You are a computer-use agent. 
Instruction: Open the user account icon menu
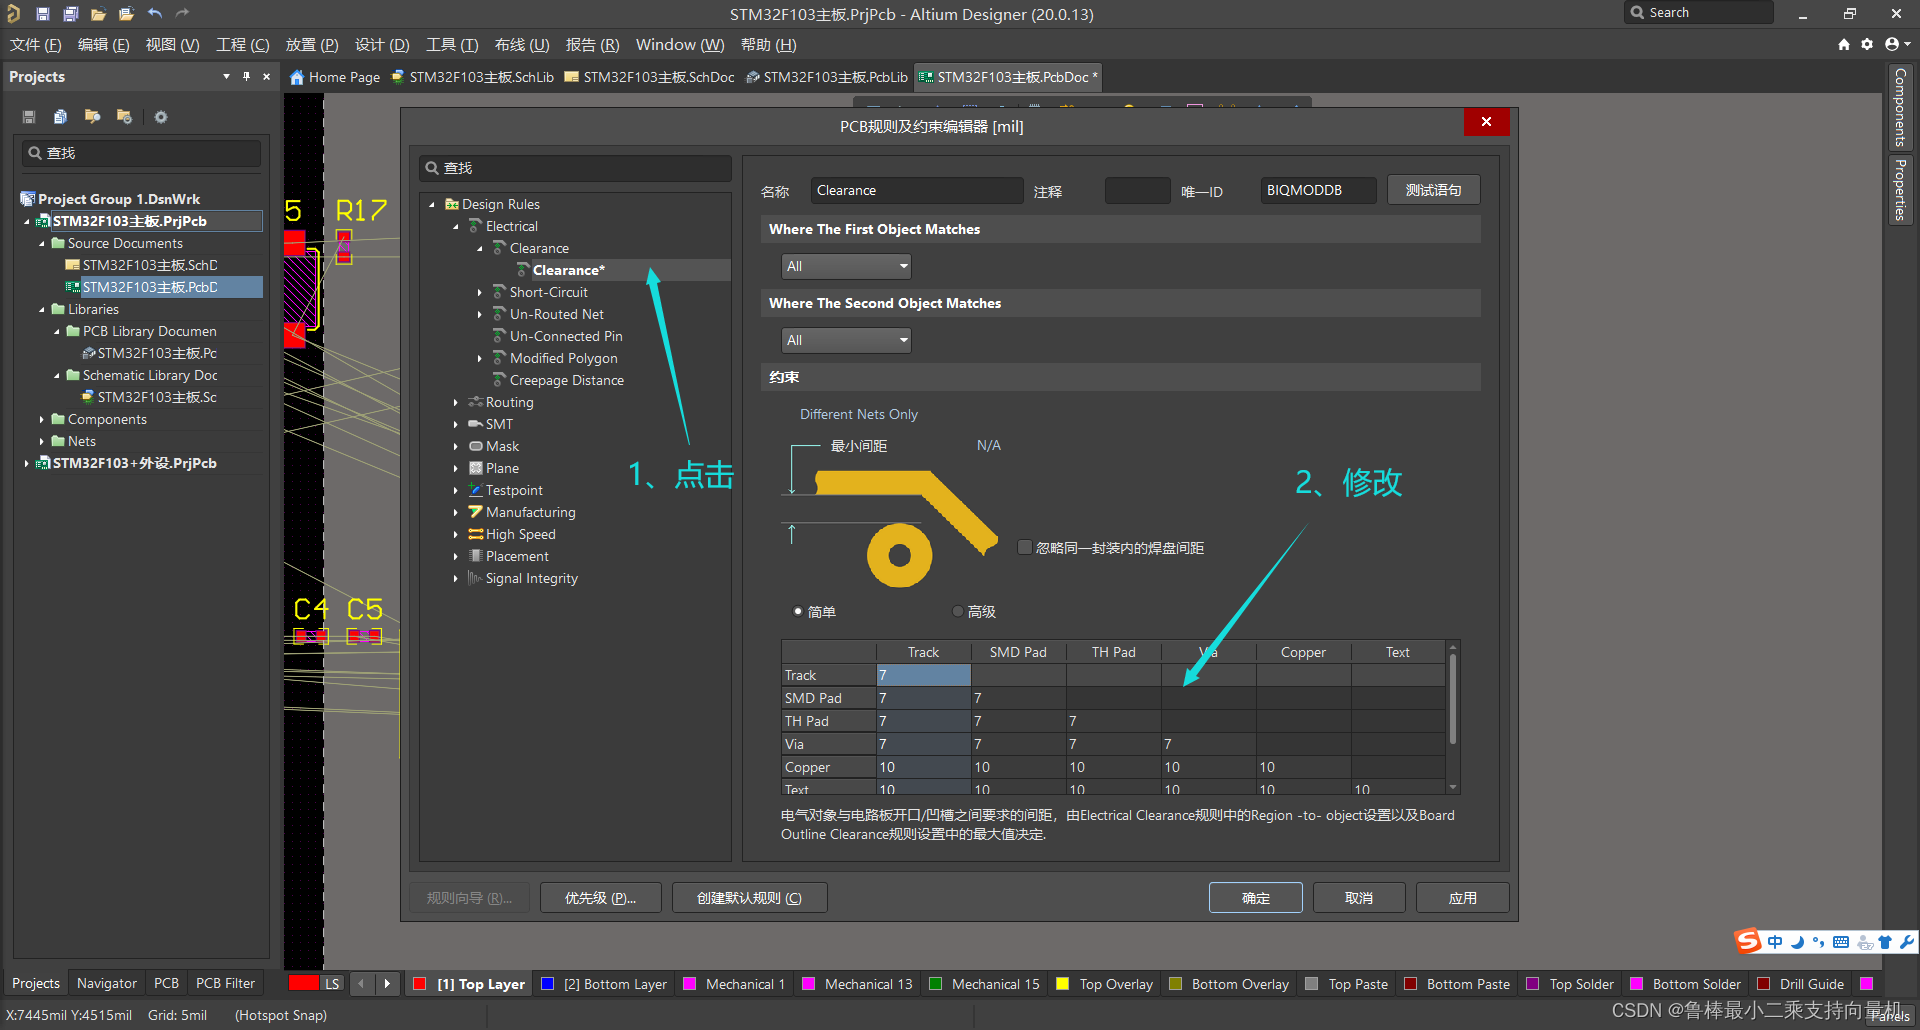(1896, 44)
